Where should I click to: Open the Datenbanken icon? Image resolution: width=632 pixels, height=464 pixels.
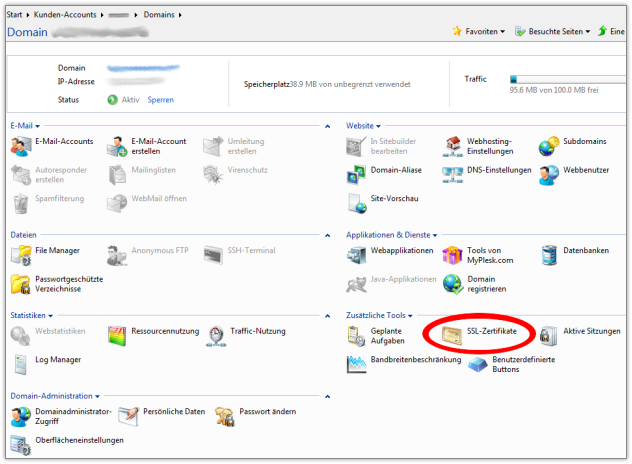pyautogui.click(x=548, y=254)
